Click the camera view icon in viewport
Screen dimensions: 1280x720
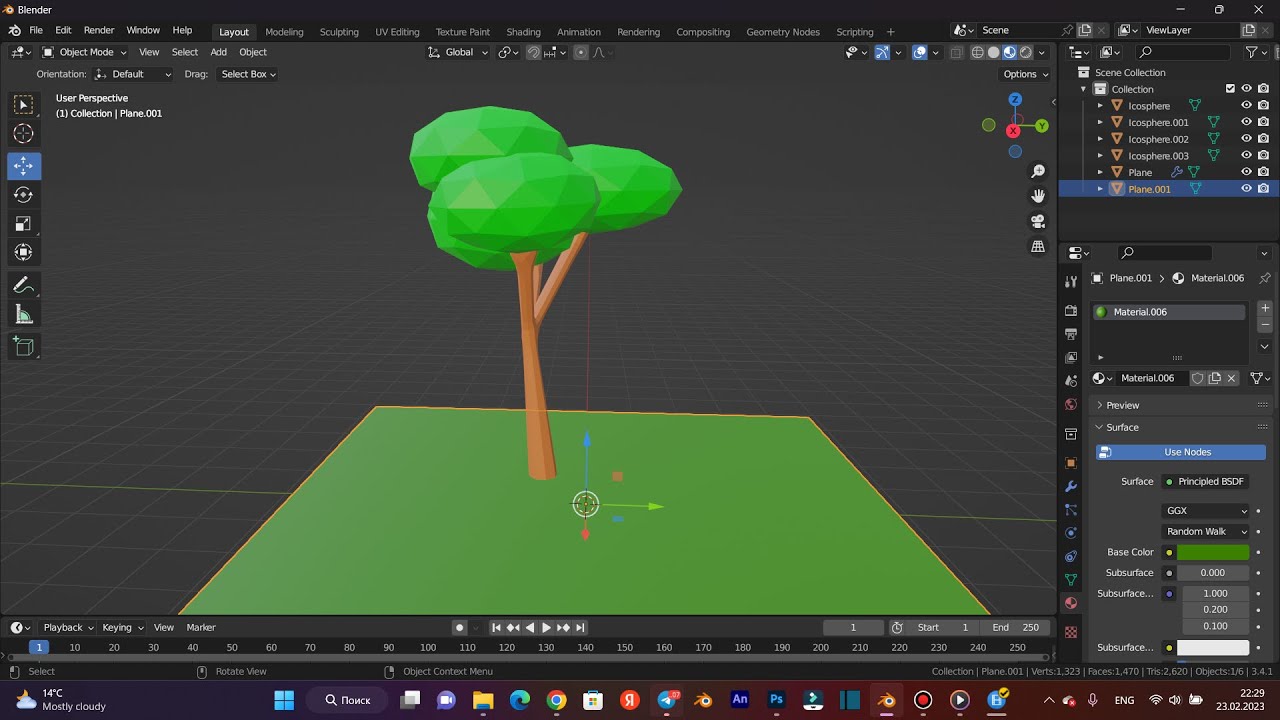[x=1038, y=221]
